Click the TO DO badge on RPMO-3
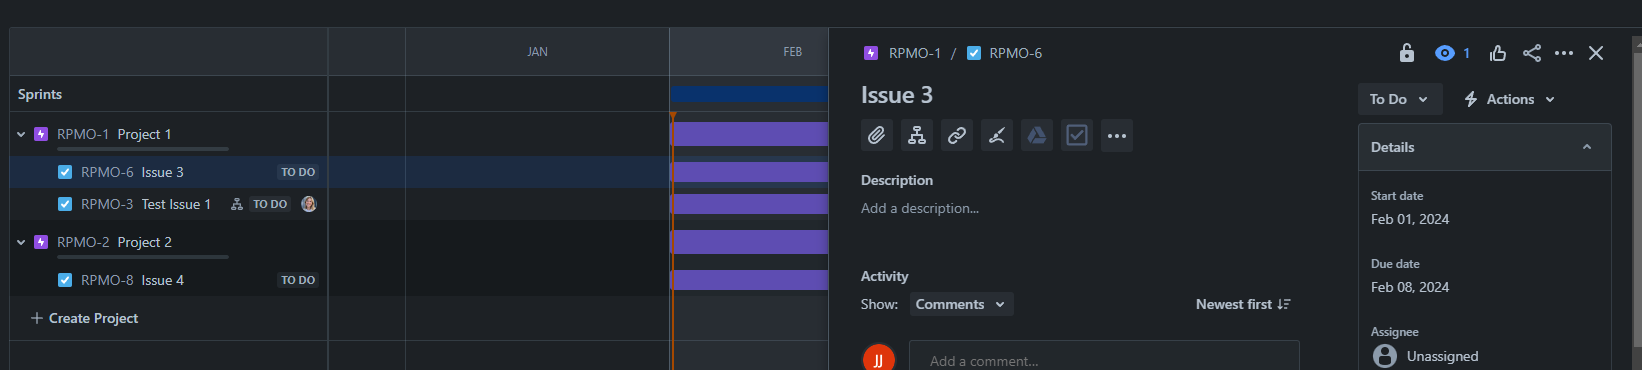This screenshot has height=370, width=1642. click(270, 204)
